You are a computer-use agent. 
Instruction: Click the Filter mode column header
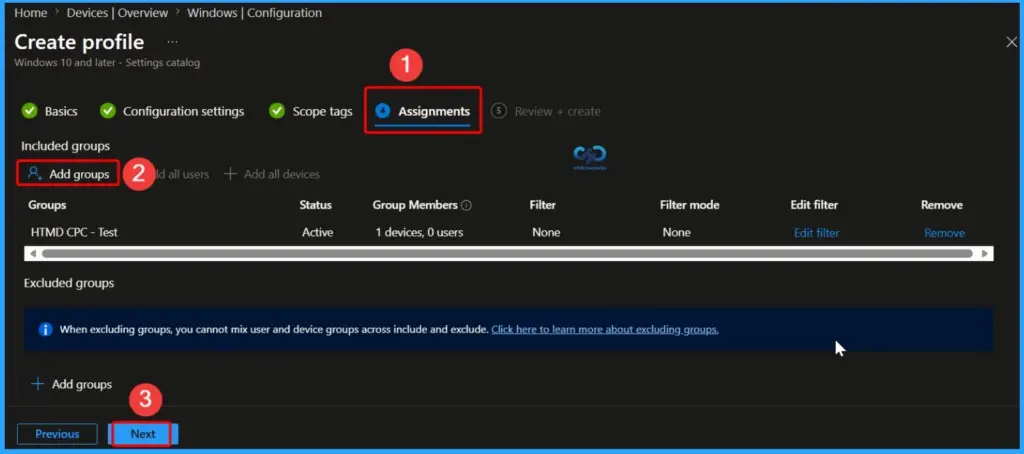690,205
